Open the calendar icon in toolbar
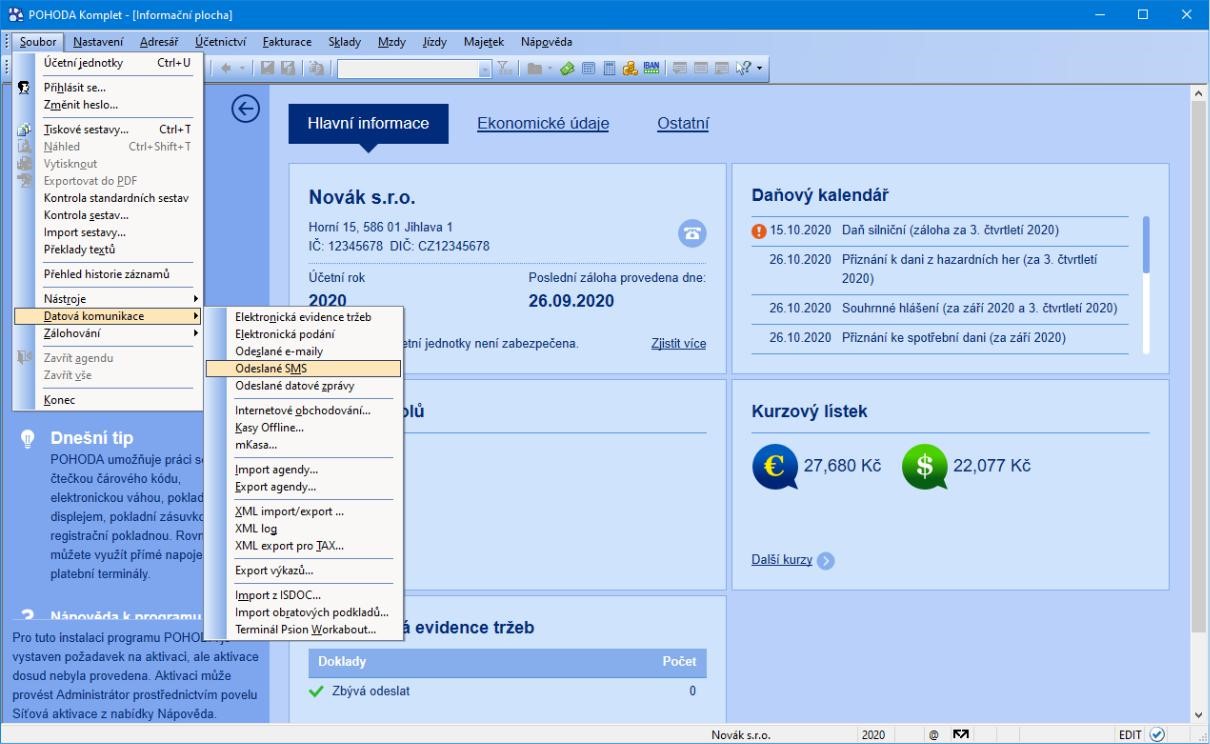1210x744 pixels. 587,69
